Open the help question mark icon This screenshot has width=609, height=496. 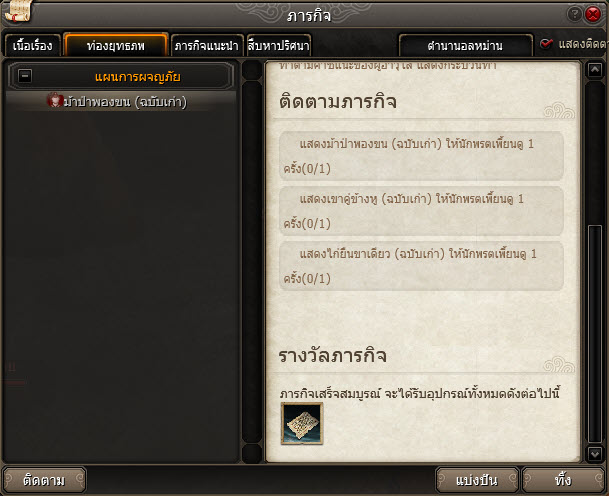(x=574, y=14)
